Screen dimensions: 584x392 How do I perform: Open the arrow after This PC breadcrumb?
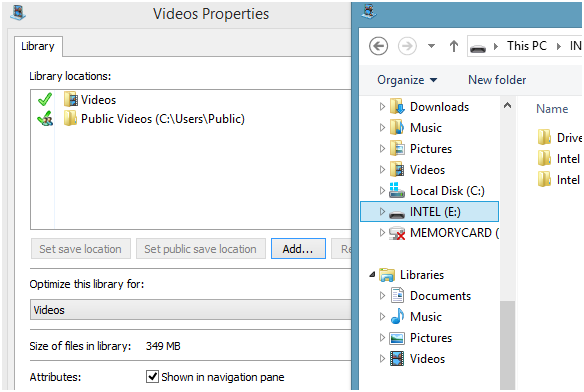click(x=559, y=46)
